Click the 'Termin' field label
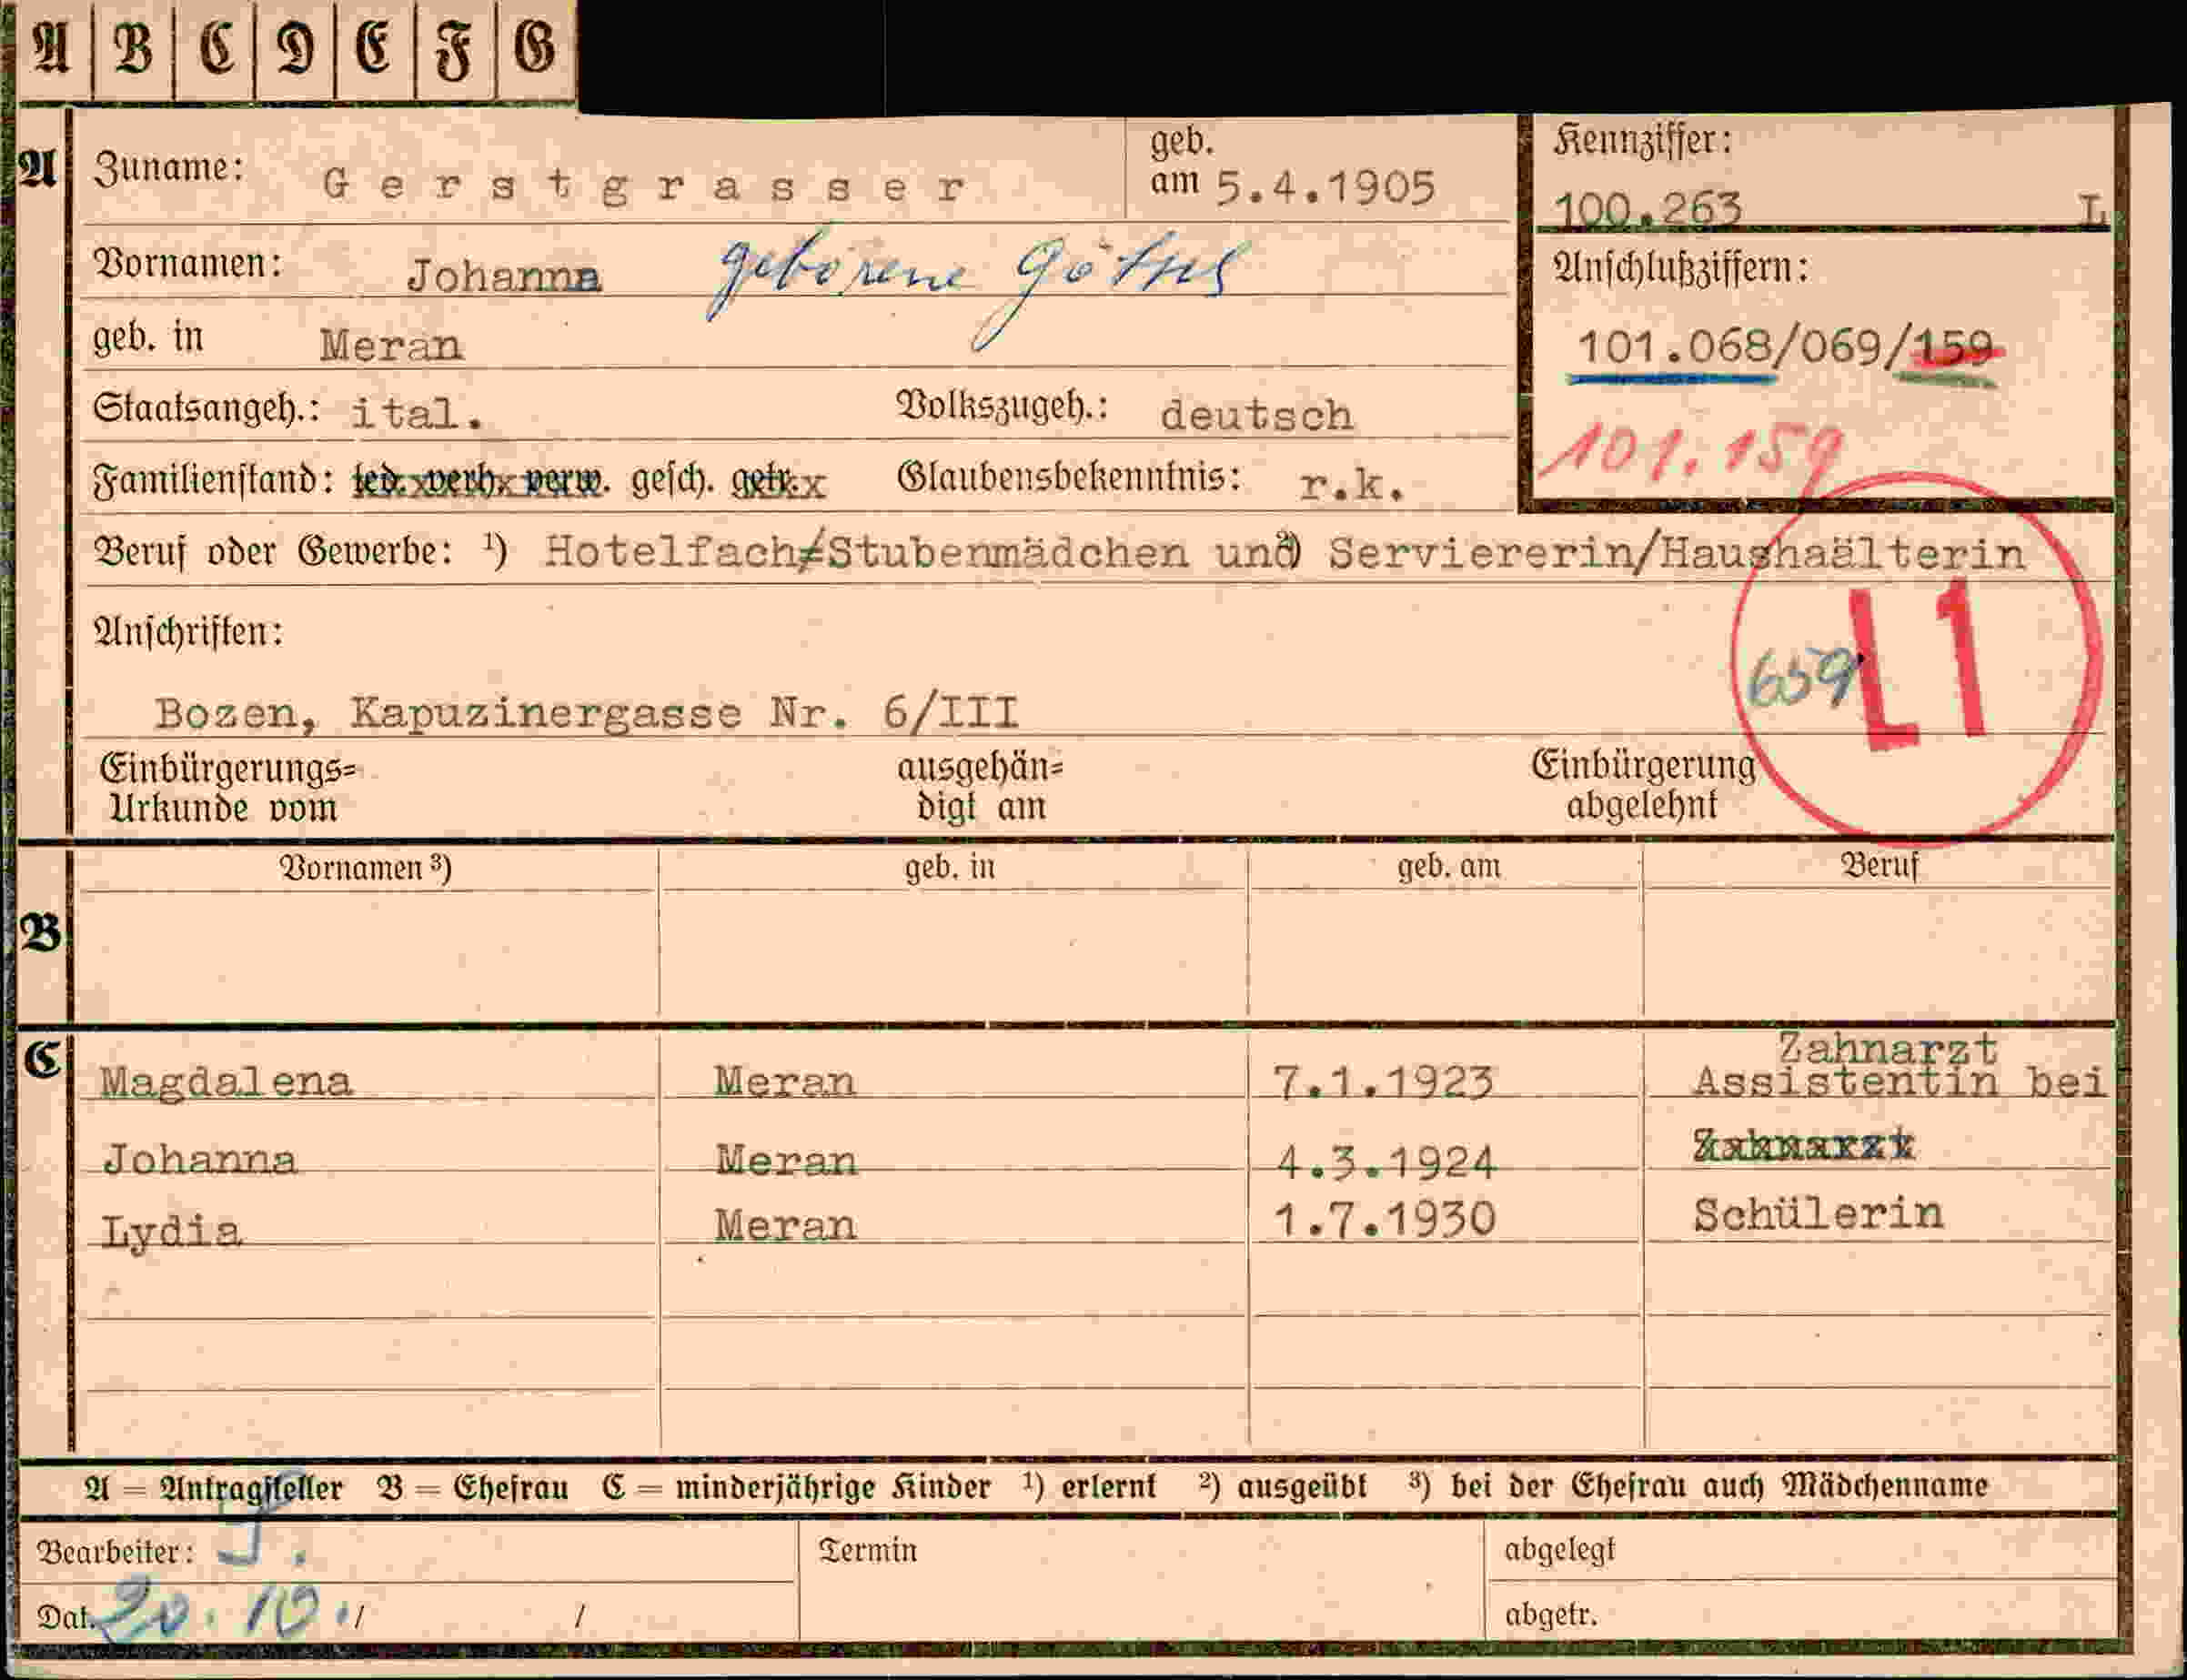This screenshot has width=2187, height=1680. tap(867, 1550)
